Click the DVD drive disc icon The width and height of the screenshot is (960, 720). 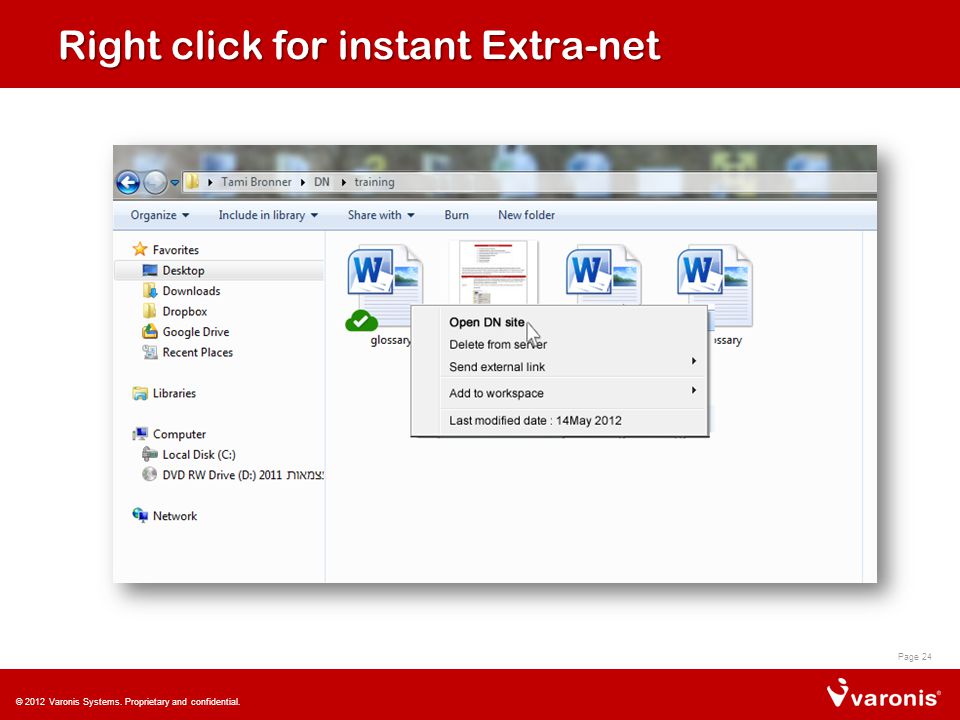click(149, 474)
